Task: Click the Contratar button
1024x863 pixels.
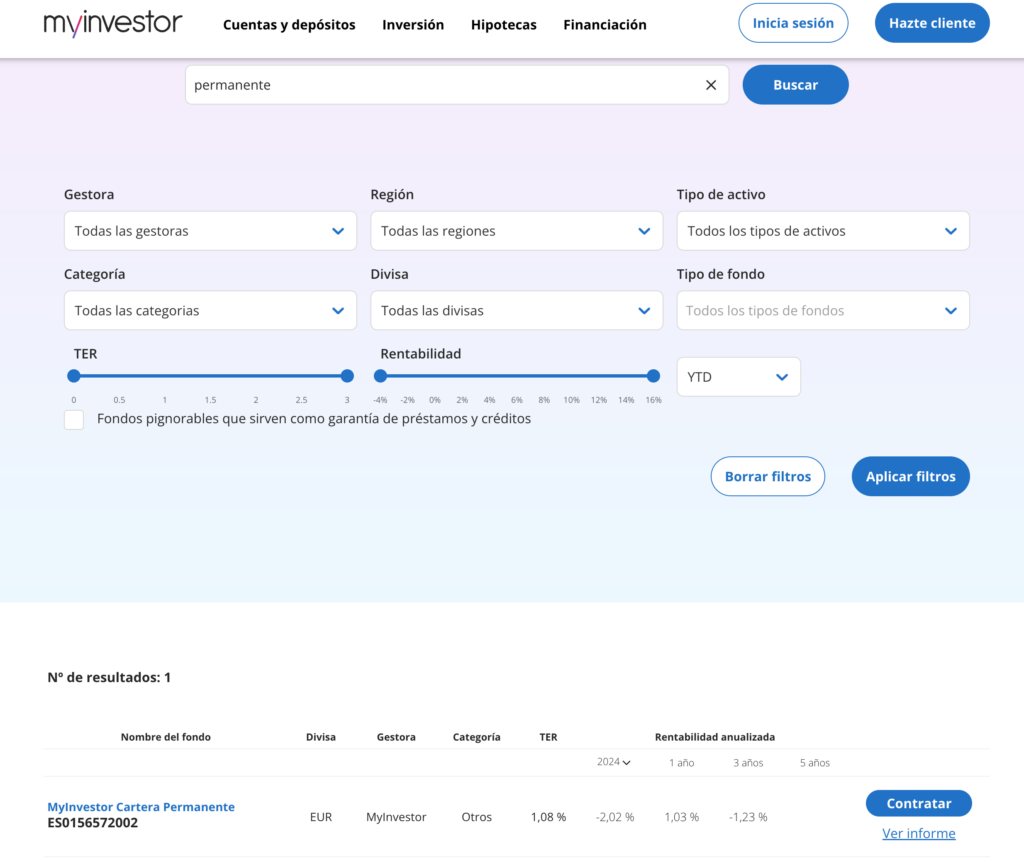Action: [x=919, y=804]
